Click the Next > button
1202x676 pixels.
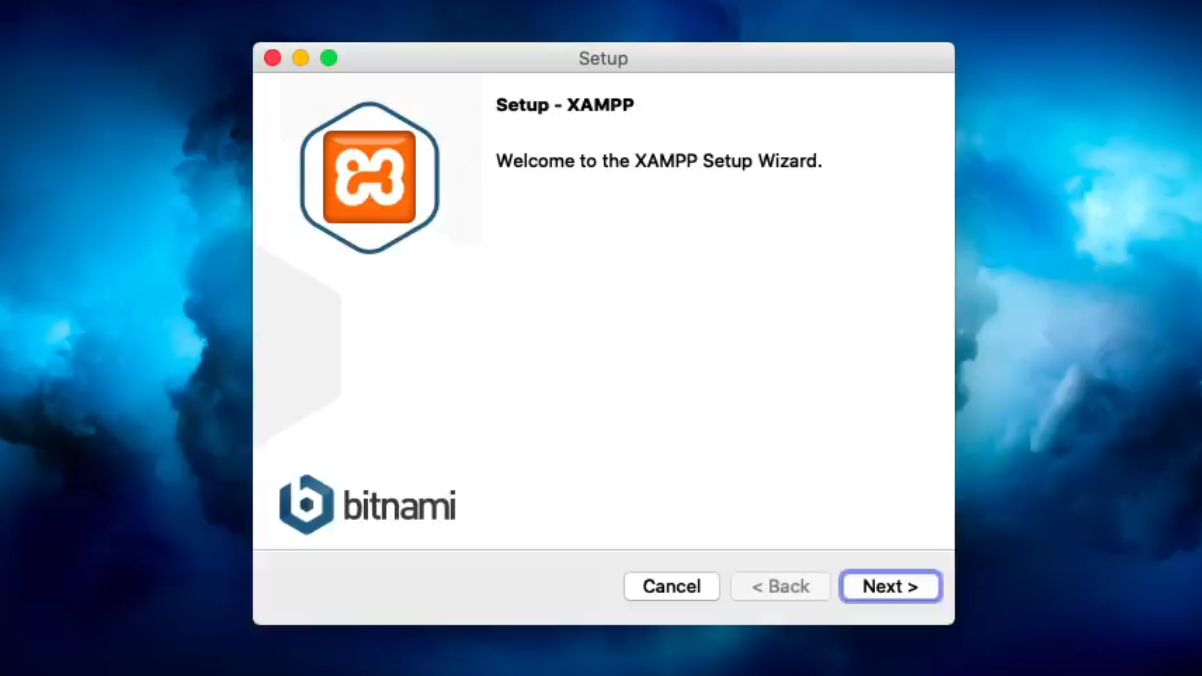[890, 586]
